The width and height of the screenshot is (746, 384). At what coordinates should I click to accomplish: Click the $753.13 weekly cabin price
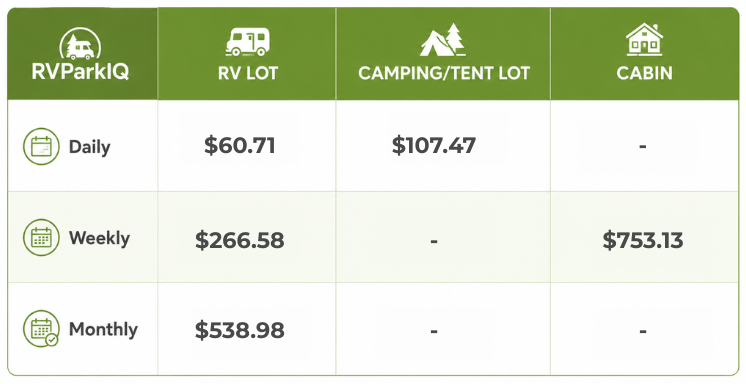[x=643, y=240]
